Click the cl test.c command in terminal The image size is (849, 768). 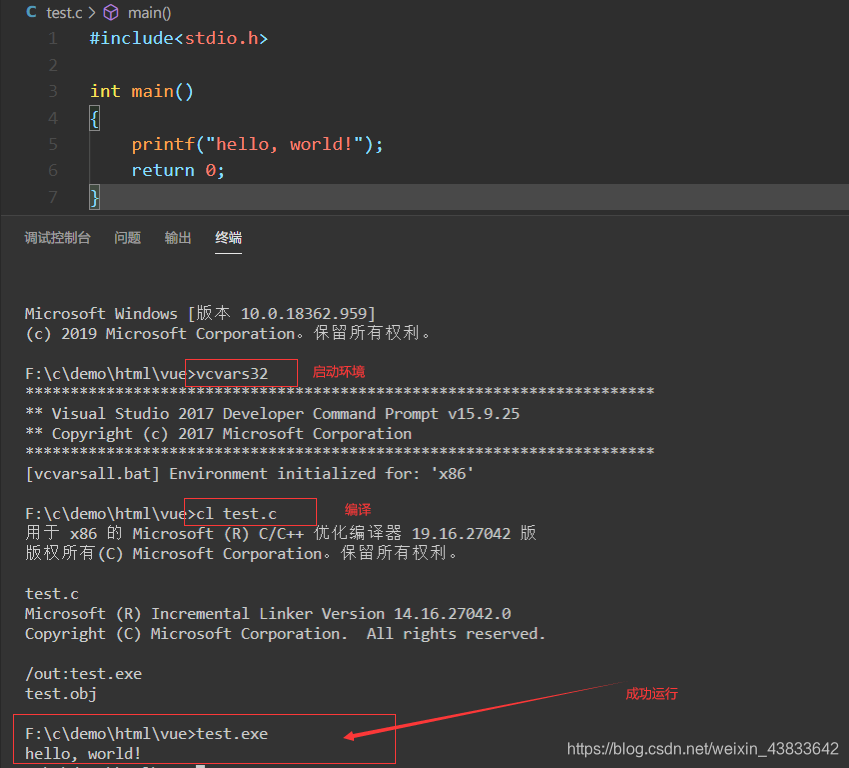click(236, 513)
